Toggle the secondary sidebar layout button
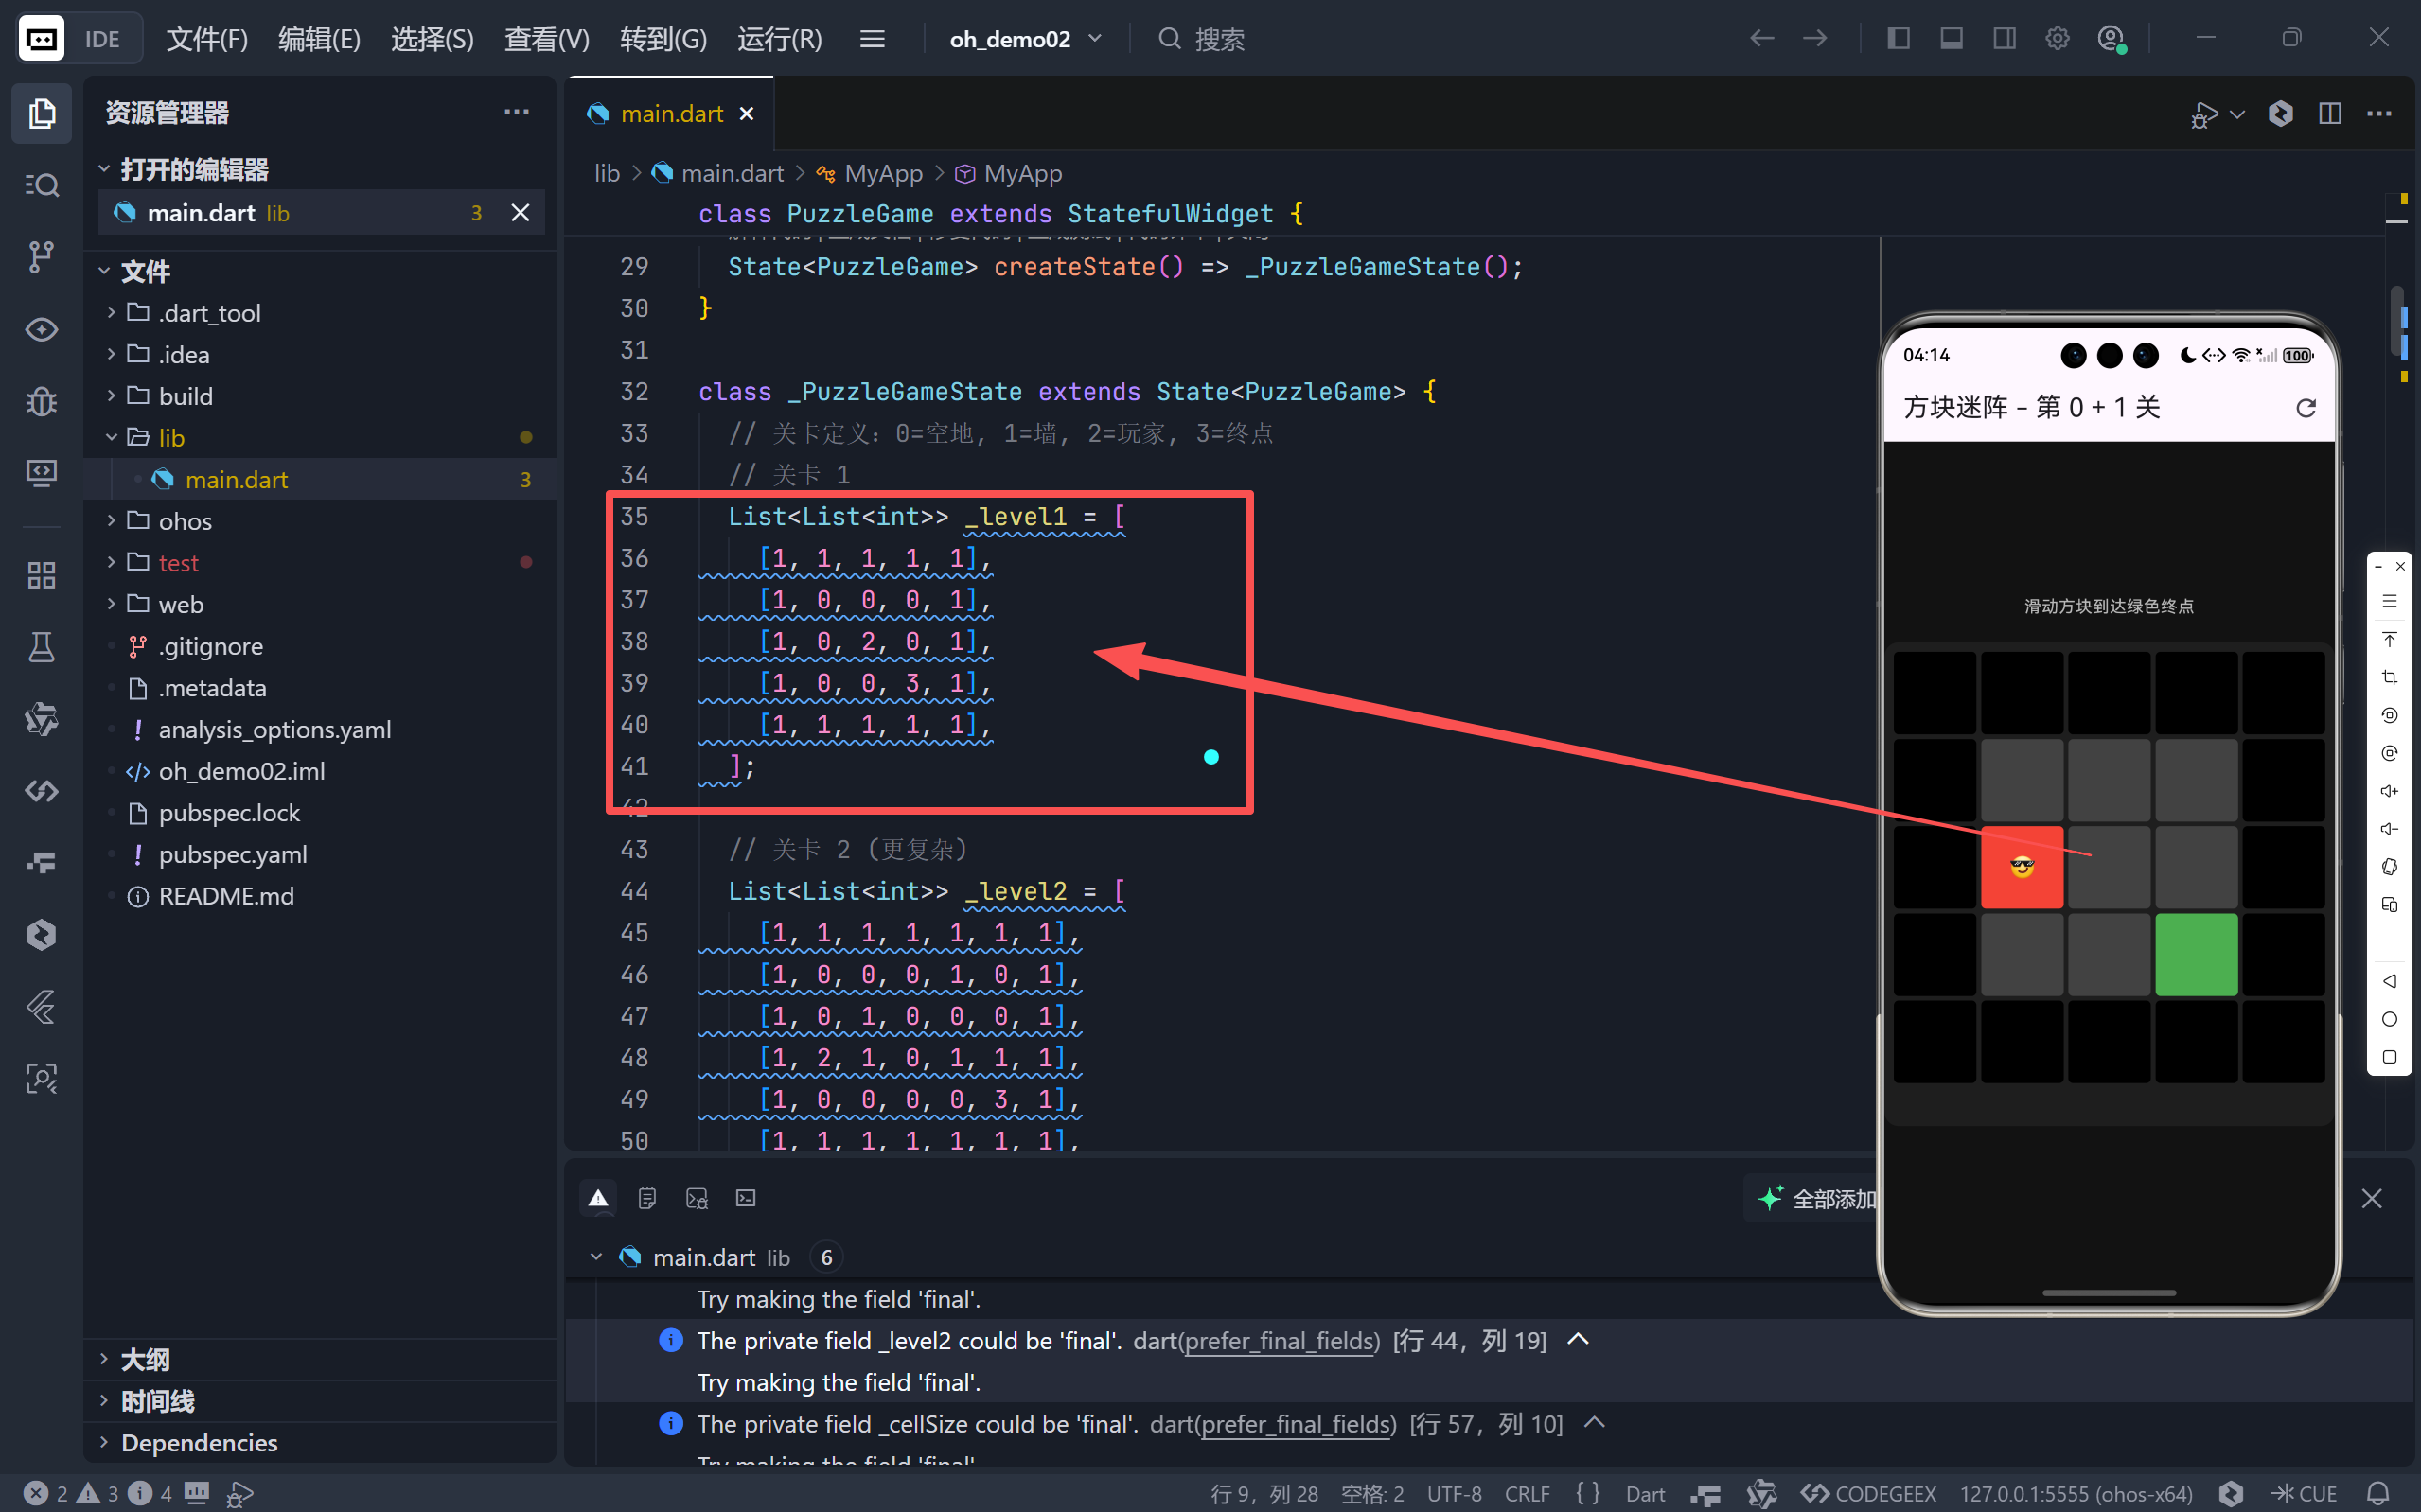 pos(2004,39)
